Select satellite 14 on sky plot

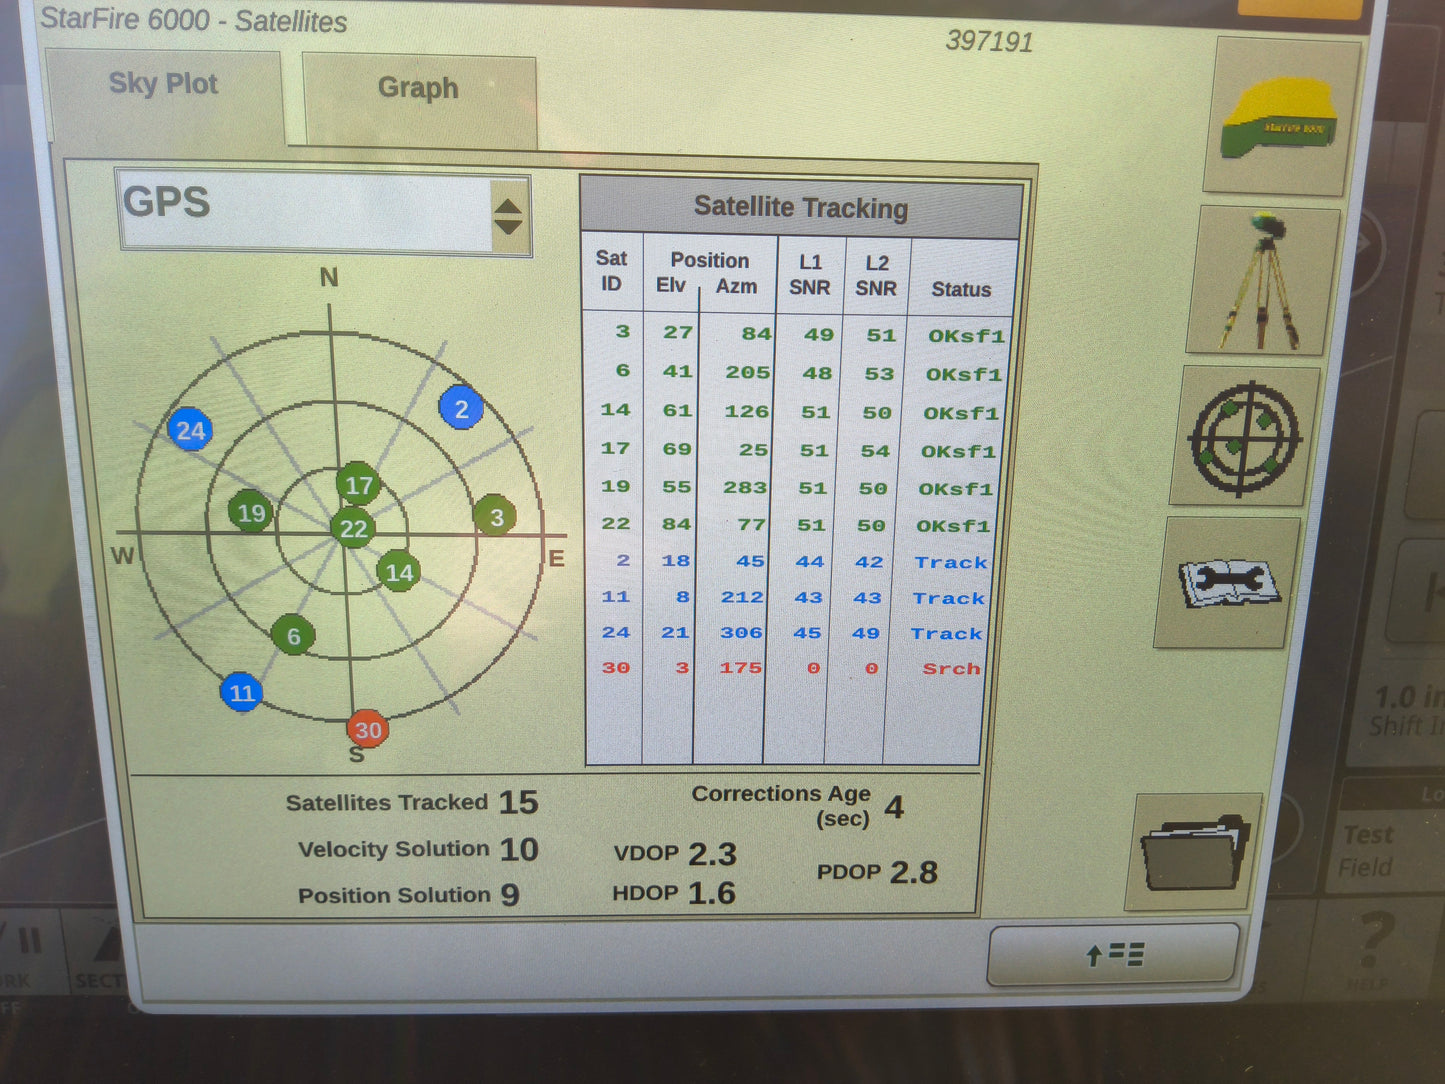[x=399, y=572]
